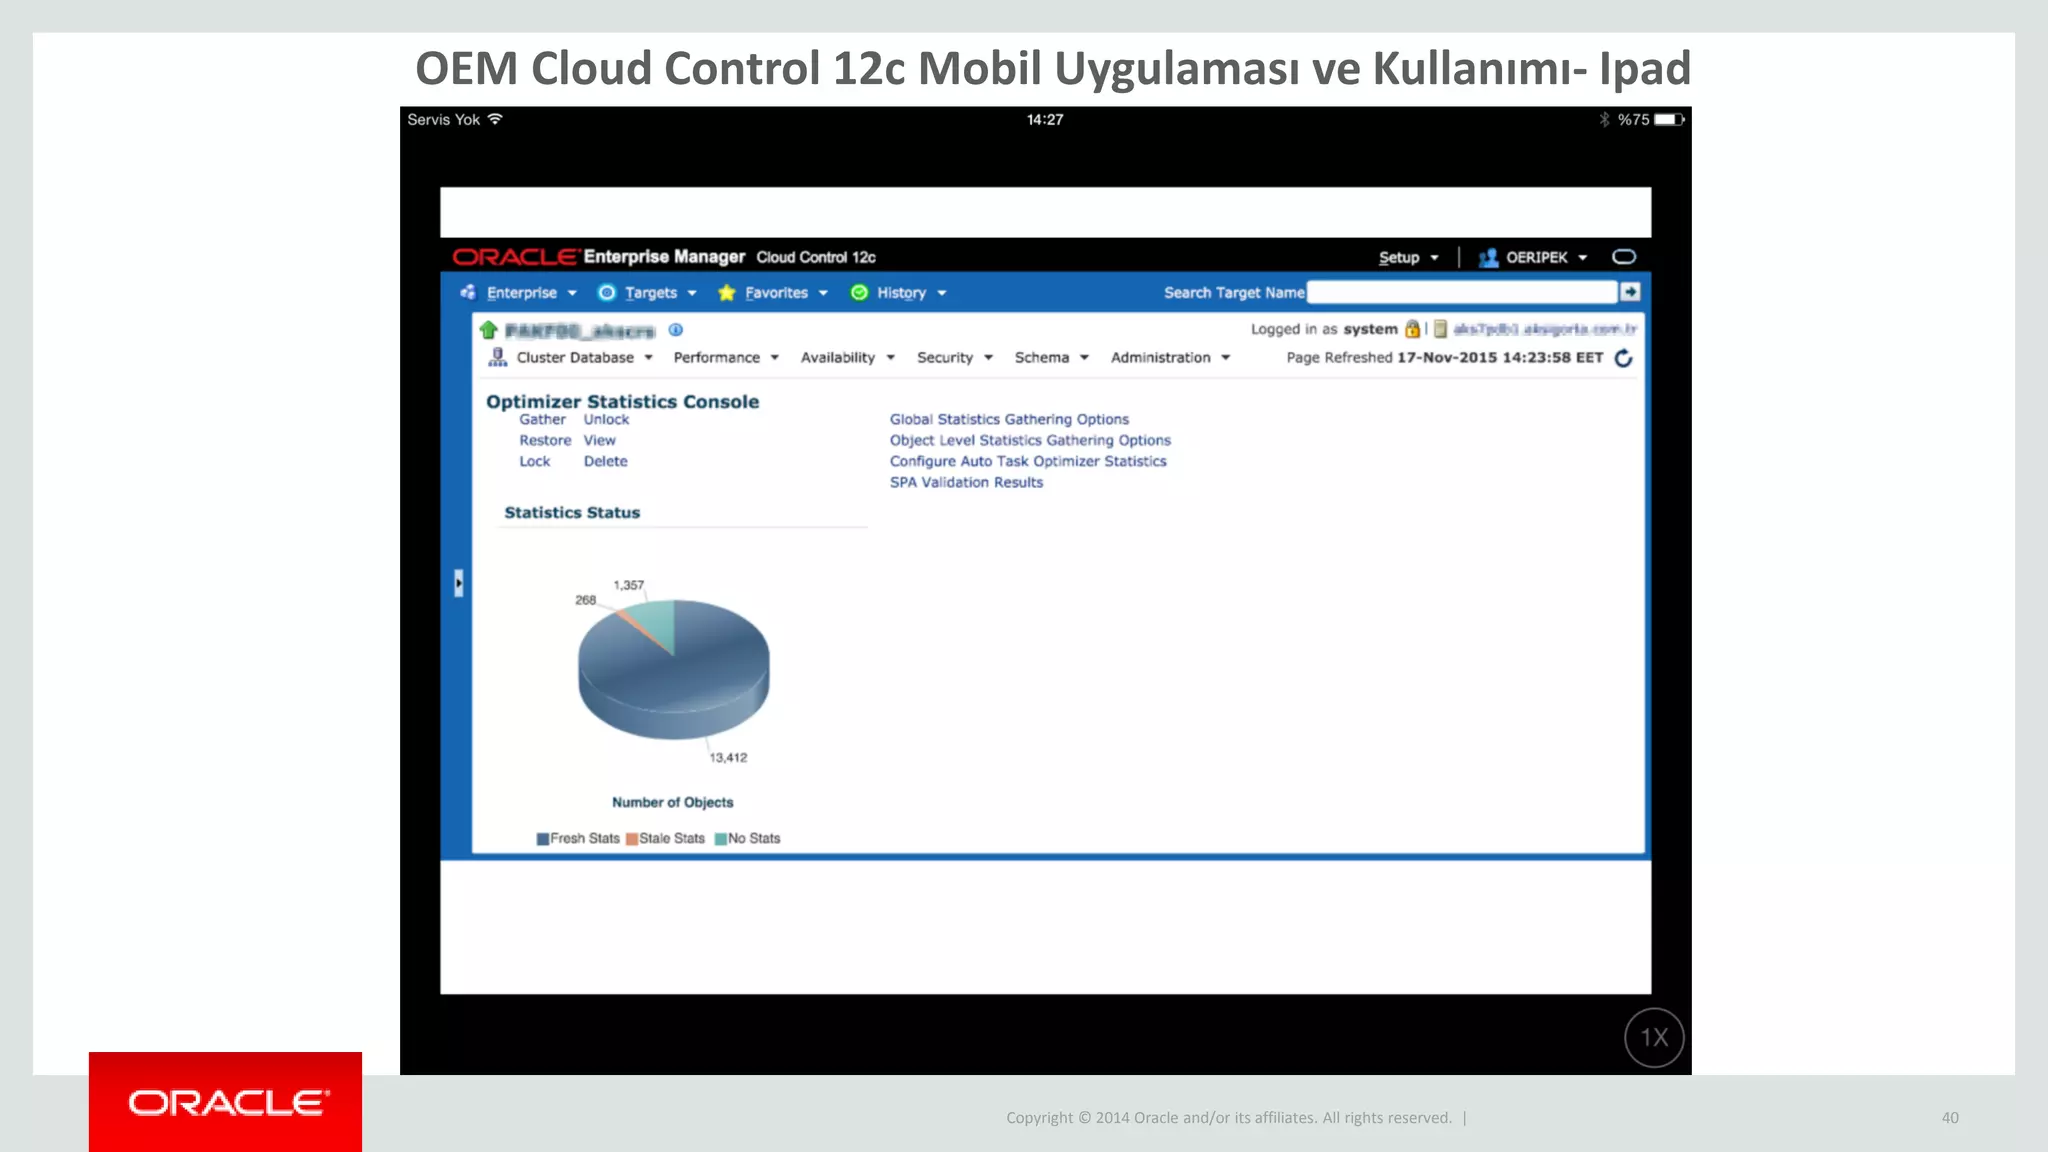2048x1152 pixels.
Task: Click the refresh page icon
Action: pos(1623,358)
